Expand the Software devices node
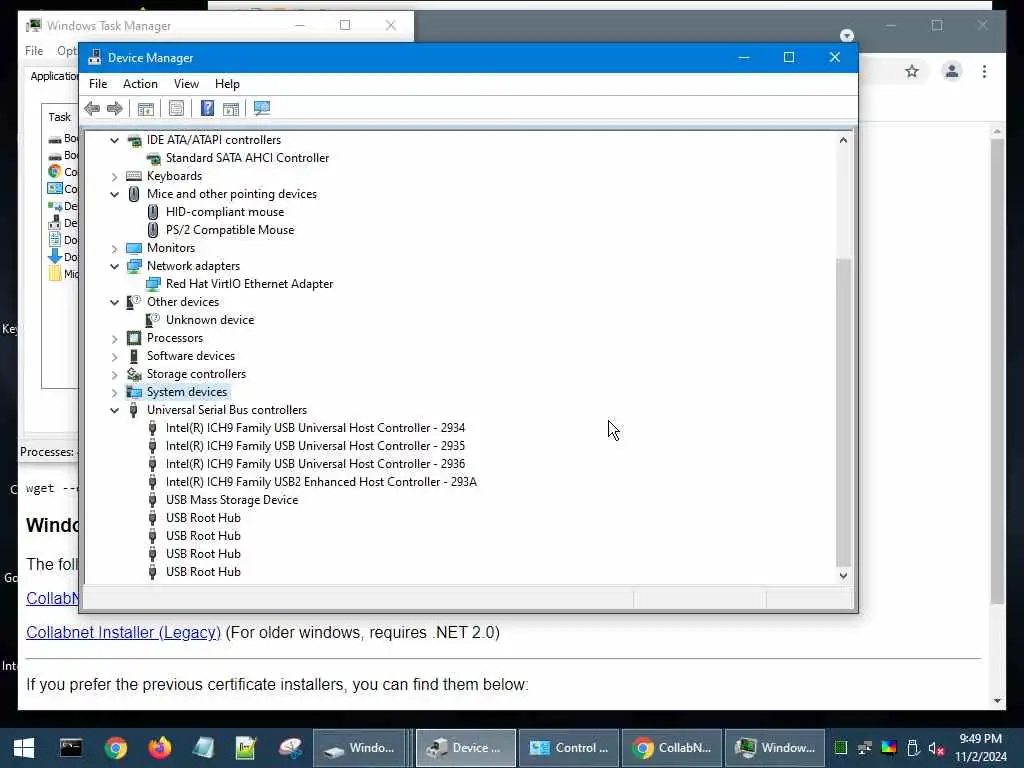1024x768 pixels. pos(115,356)
